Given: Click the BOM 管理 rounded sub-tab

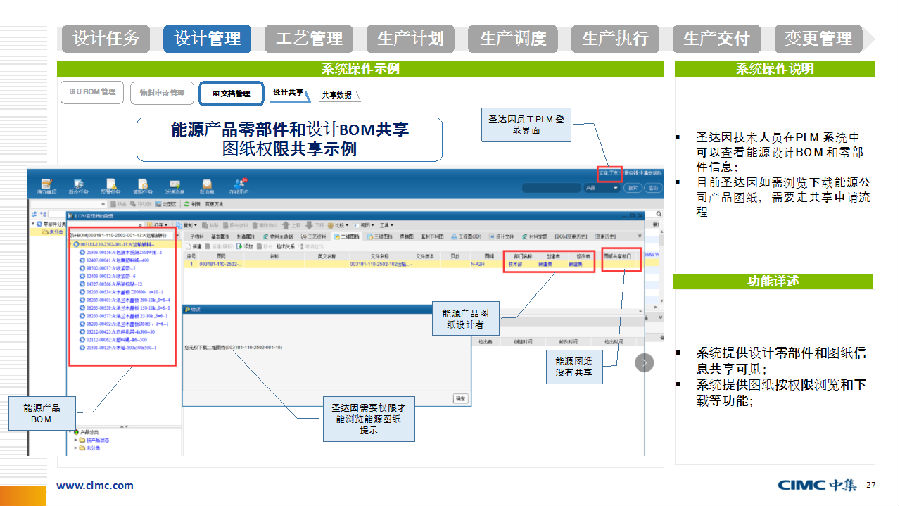Looking at the screenshot, I should click(92, 92).
